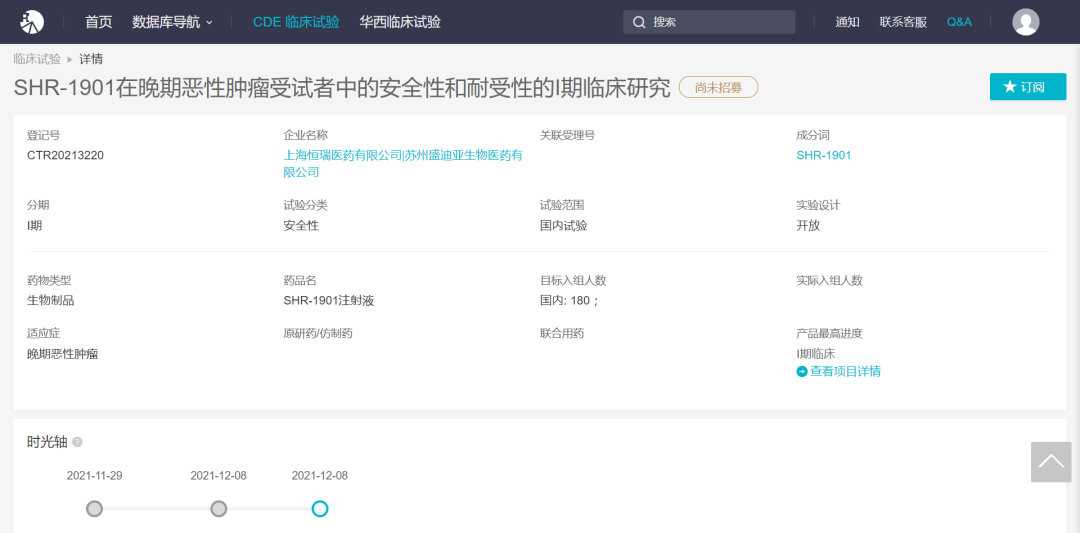Click the SHR-1901 ingredient link
Viewport: 1080px width, 533px height.
point(823,155)
